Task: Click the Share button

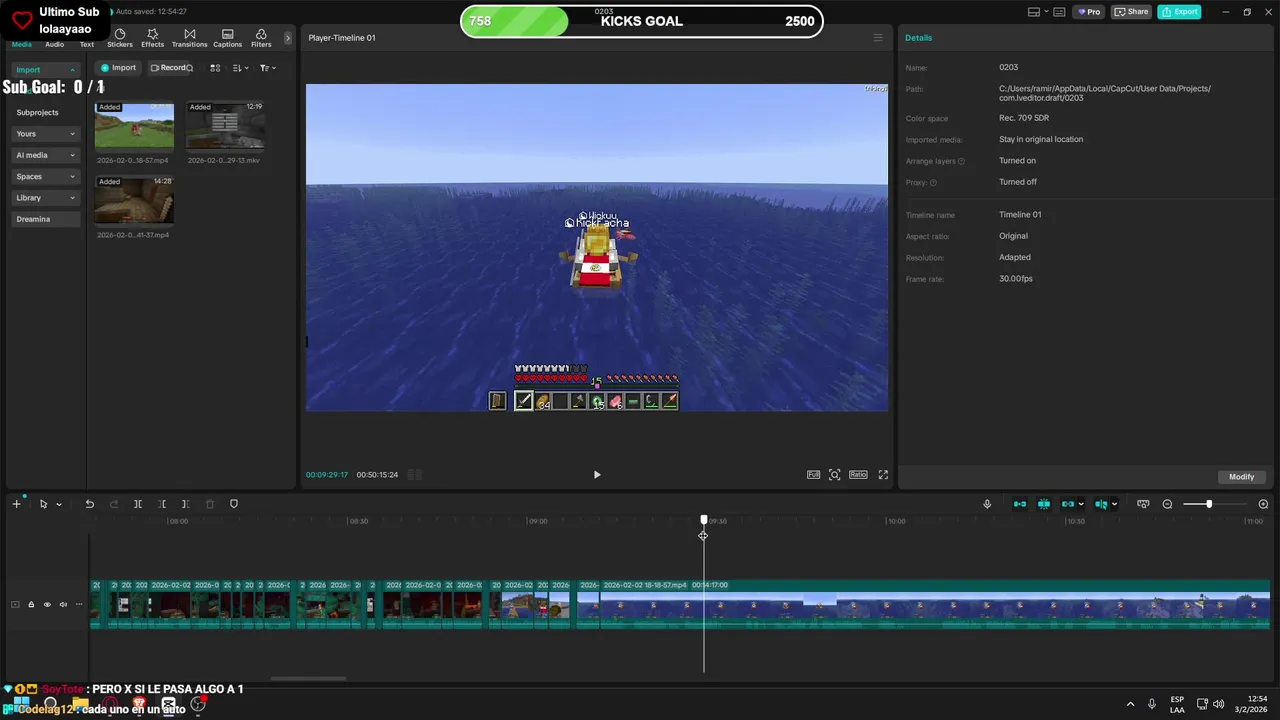Action: pyautogui.click(x=1132, y=12)
